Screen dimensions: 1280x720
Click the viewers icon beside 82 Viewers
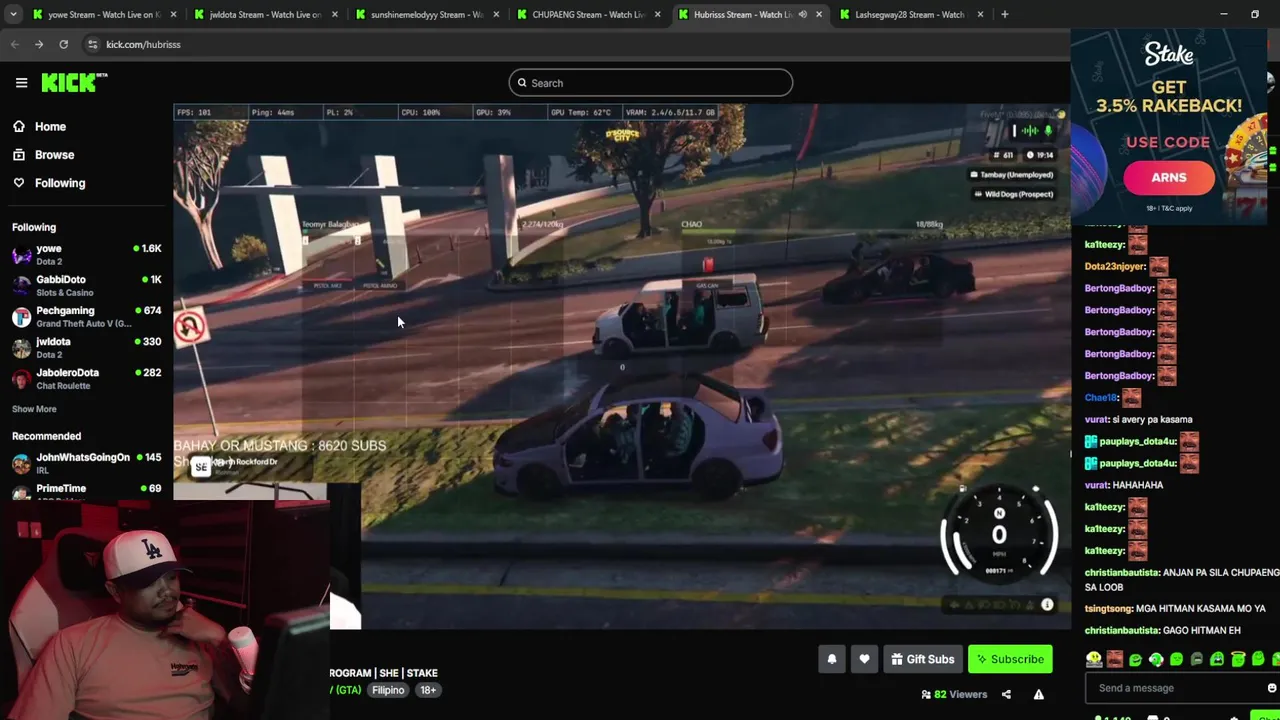(x=925, y=694)
